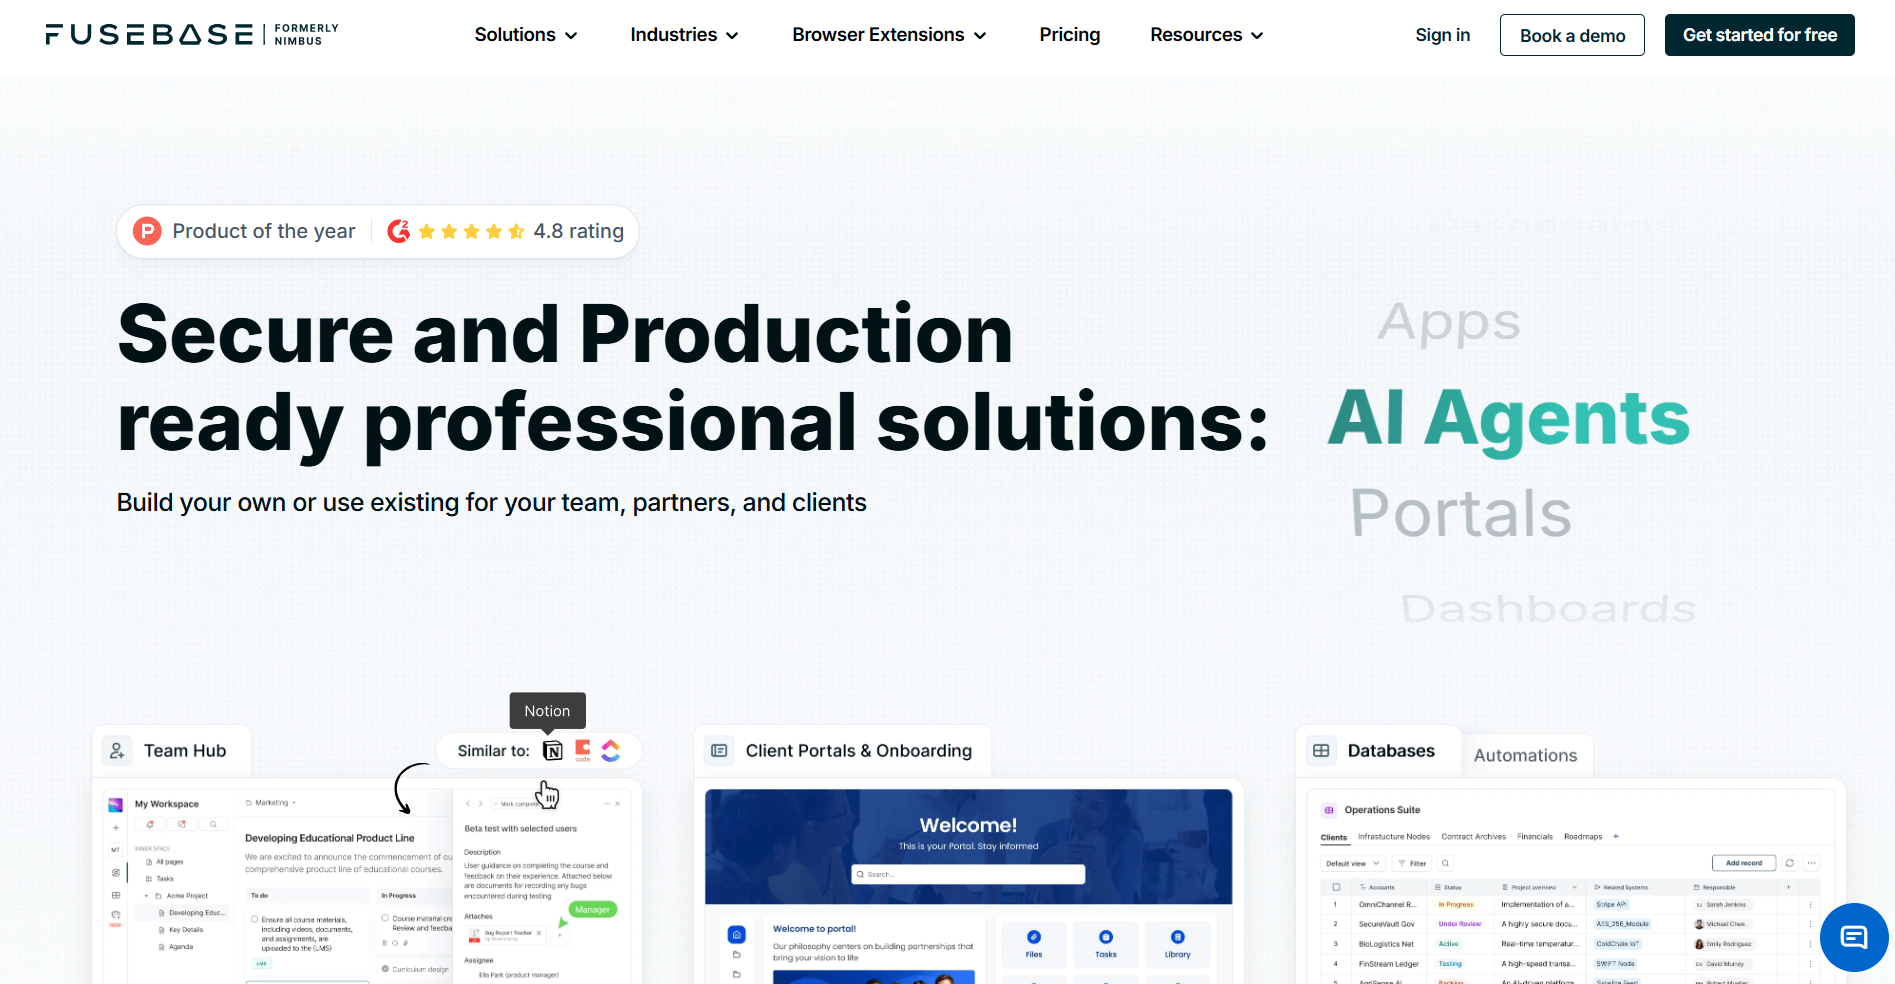
Task: Click the '4.8 rating' text
Action: coord(579,232)
